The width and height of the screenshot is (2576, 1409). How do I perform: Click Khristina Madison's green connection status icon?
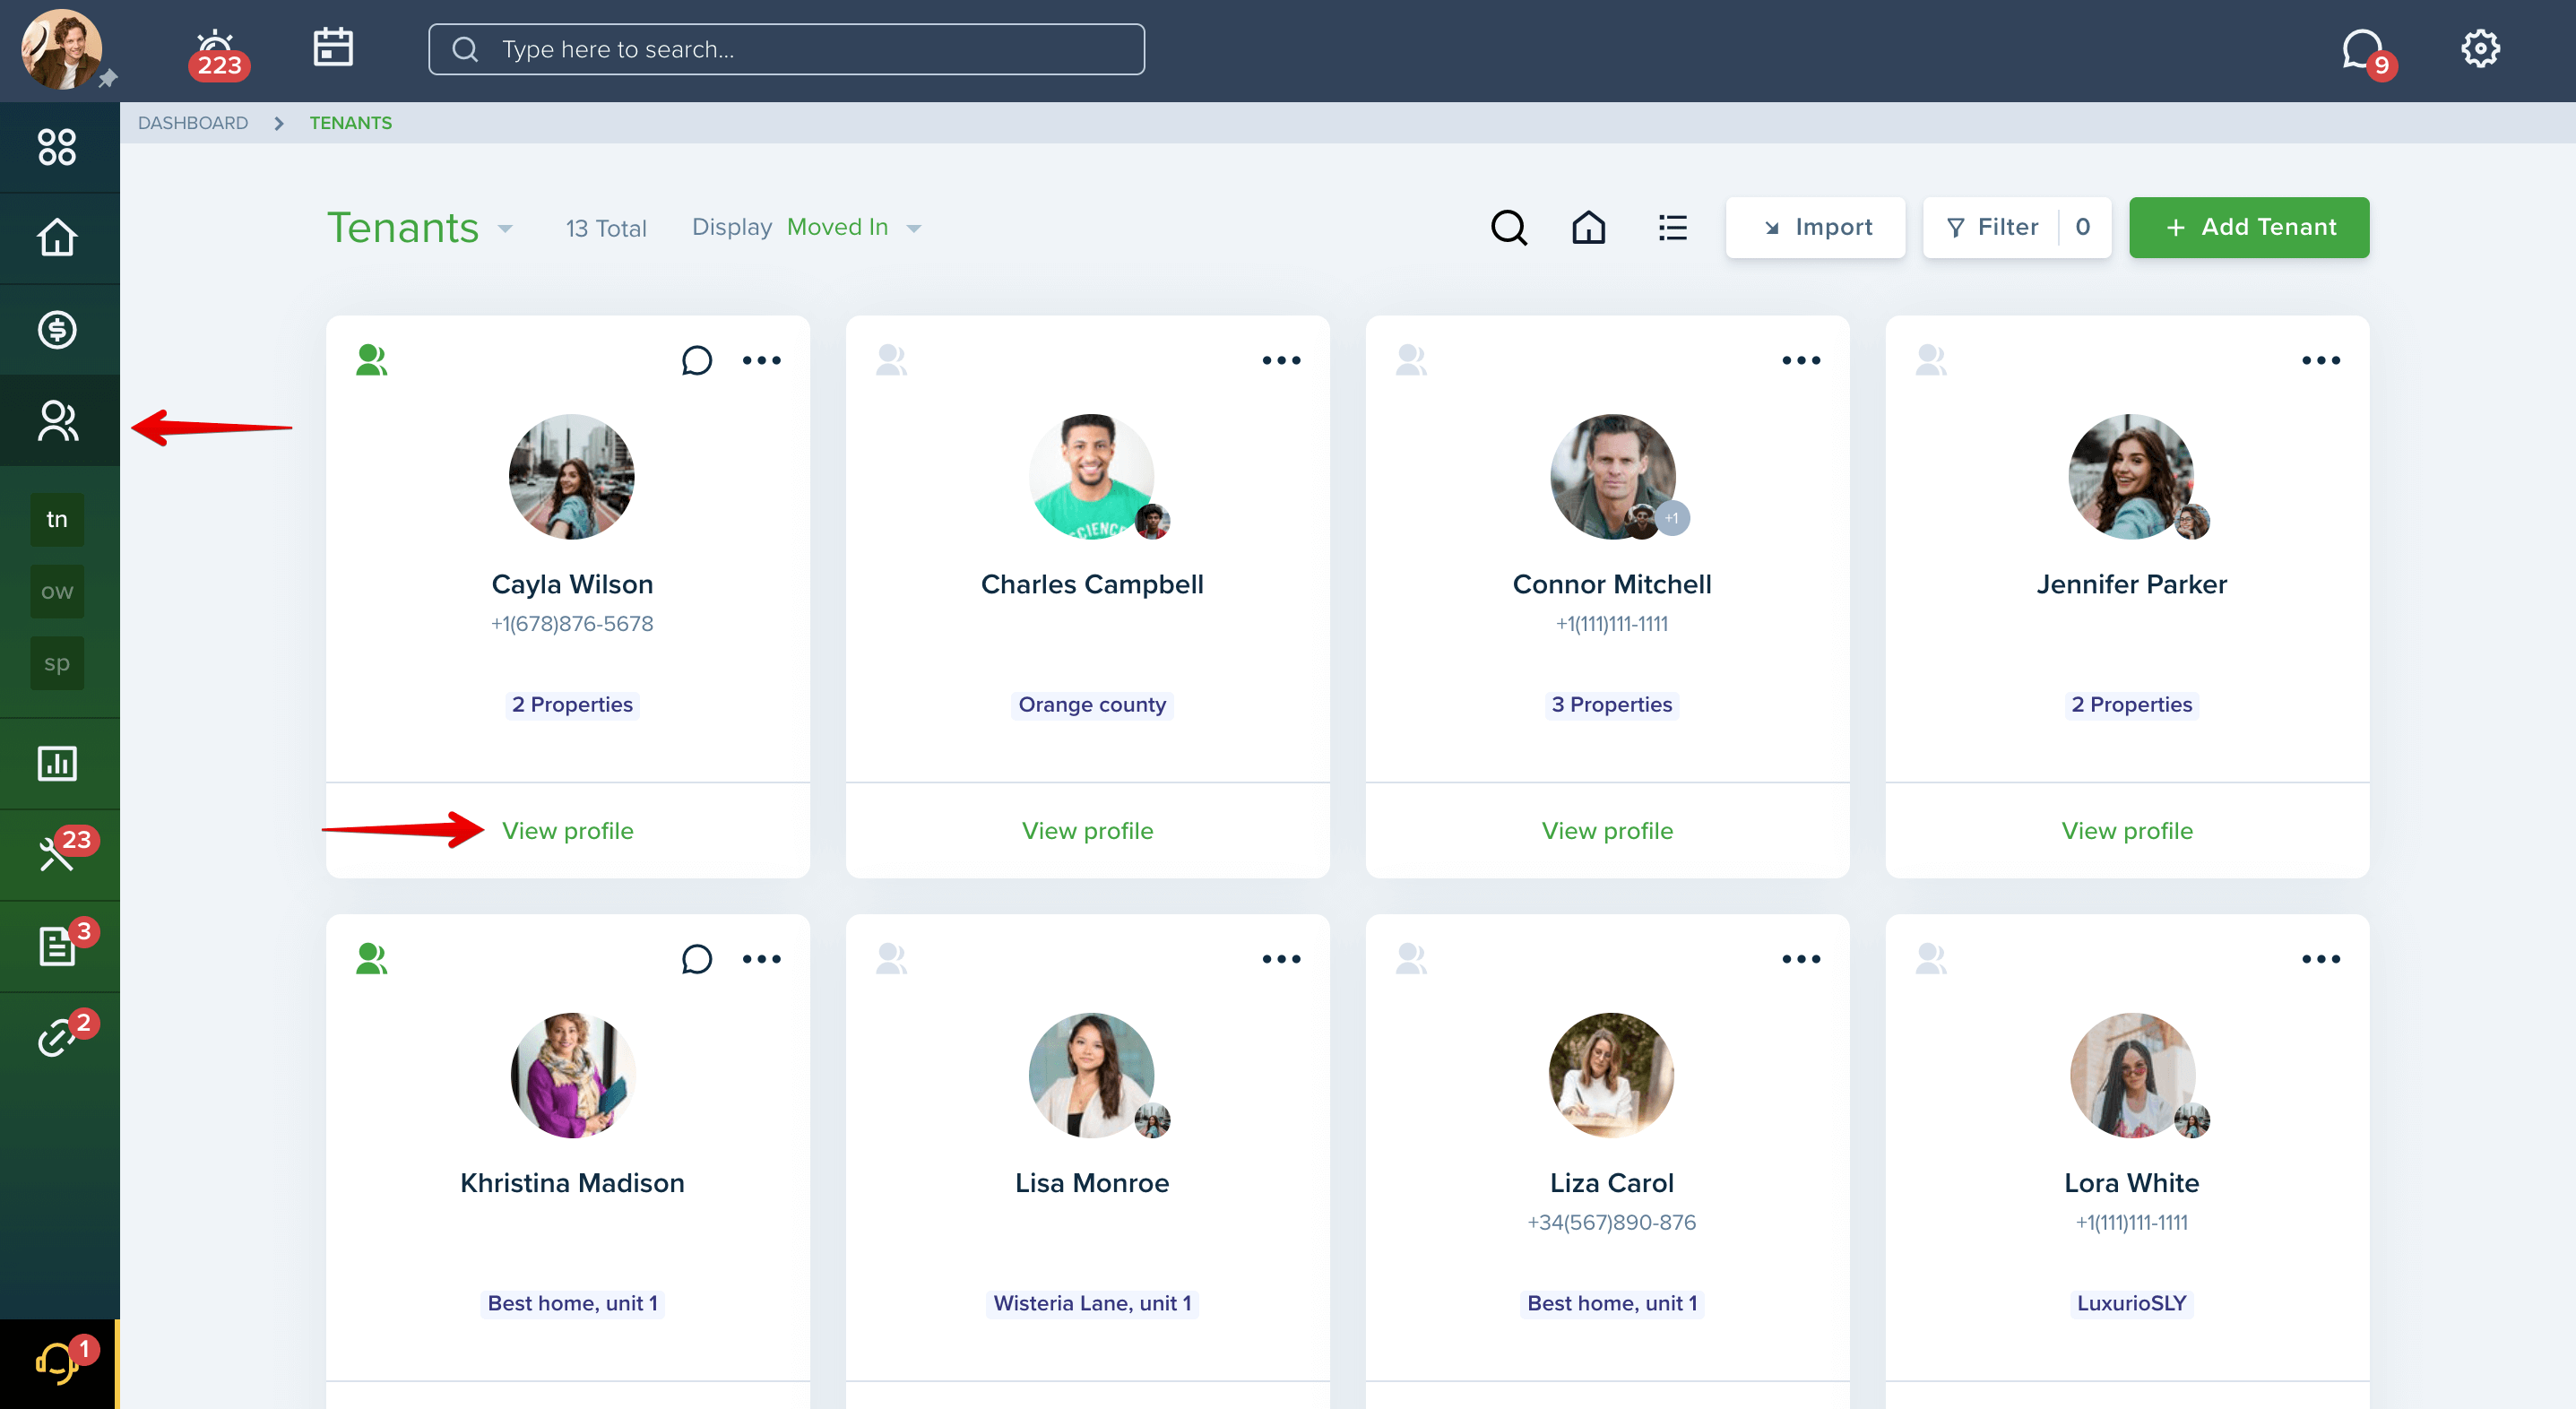pos(371,958)
